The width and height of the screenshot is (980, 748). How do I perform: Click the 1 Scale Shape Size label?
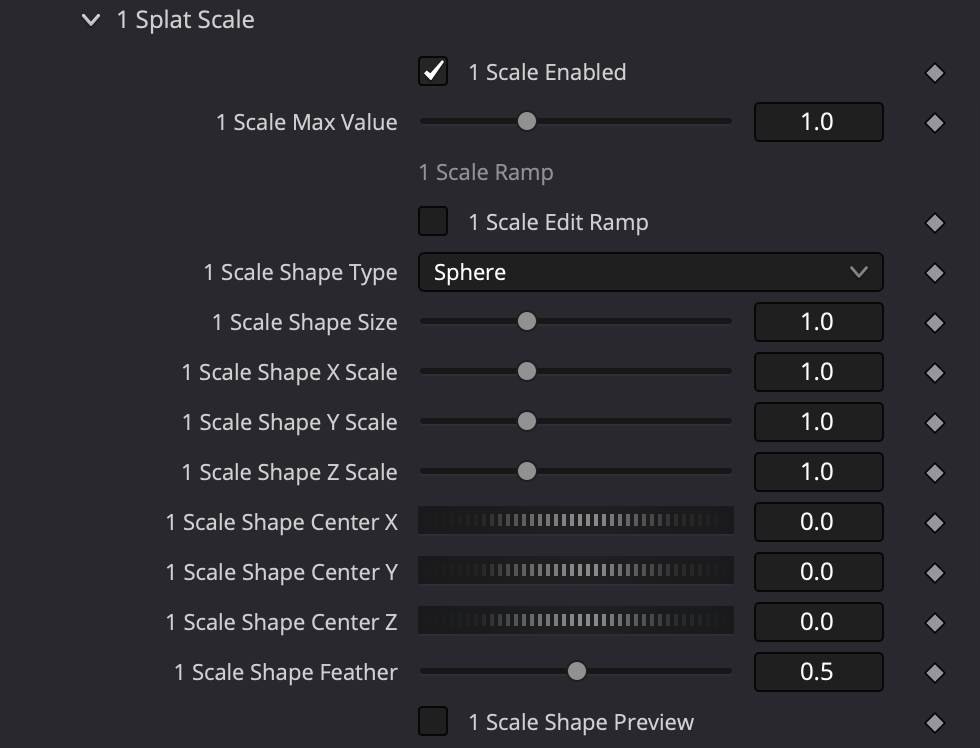click(x=305, y=323)
